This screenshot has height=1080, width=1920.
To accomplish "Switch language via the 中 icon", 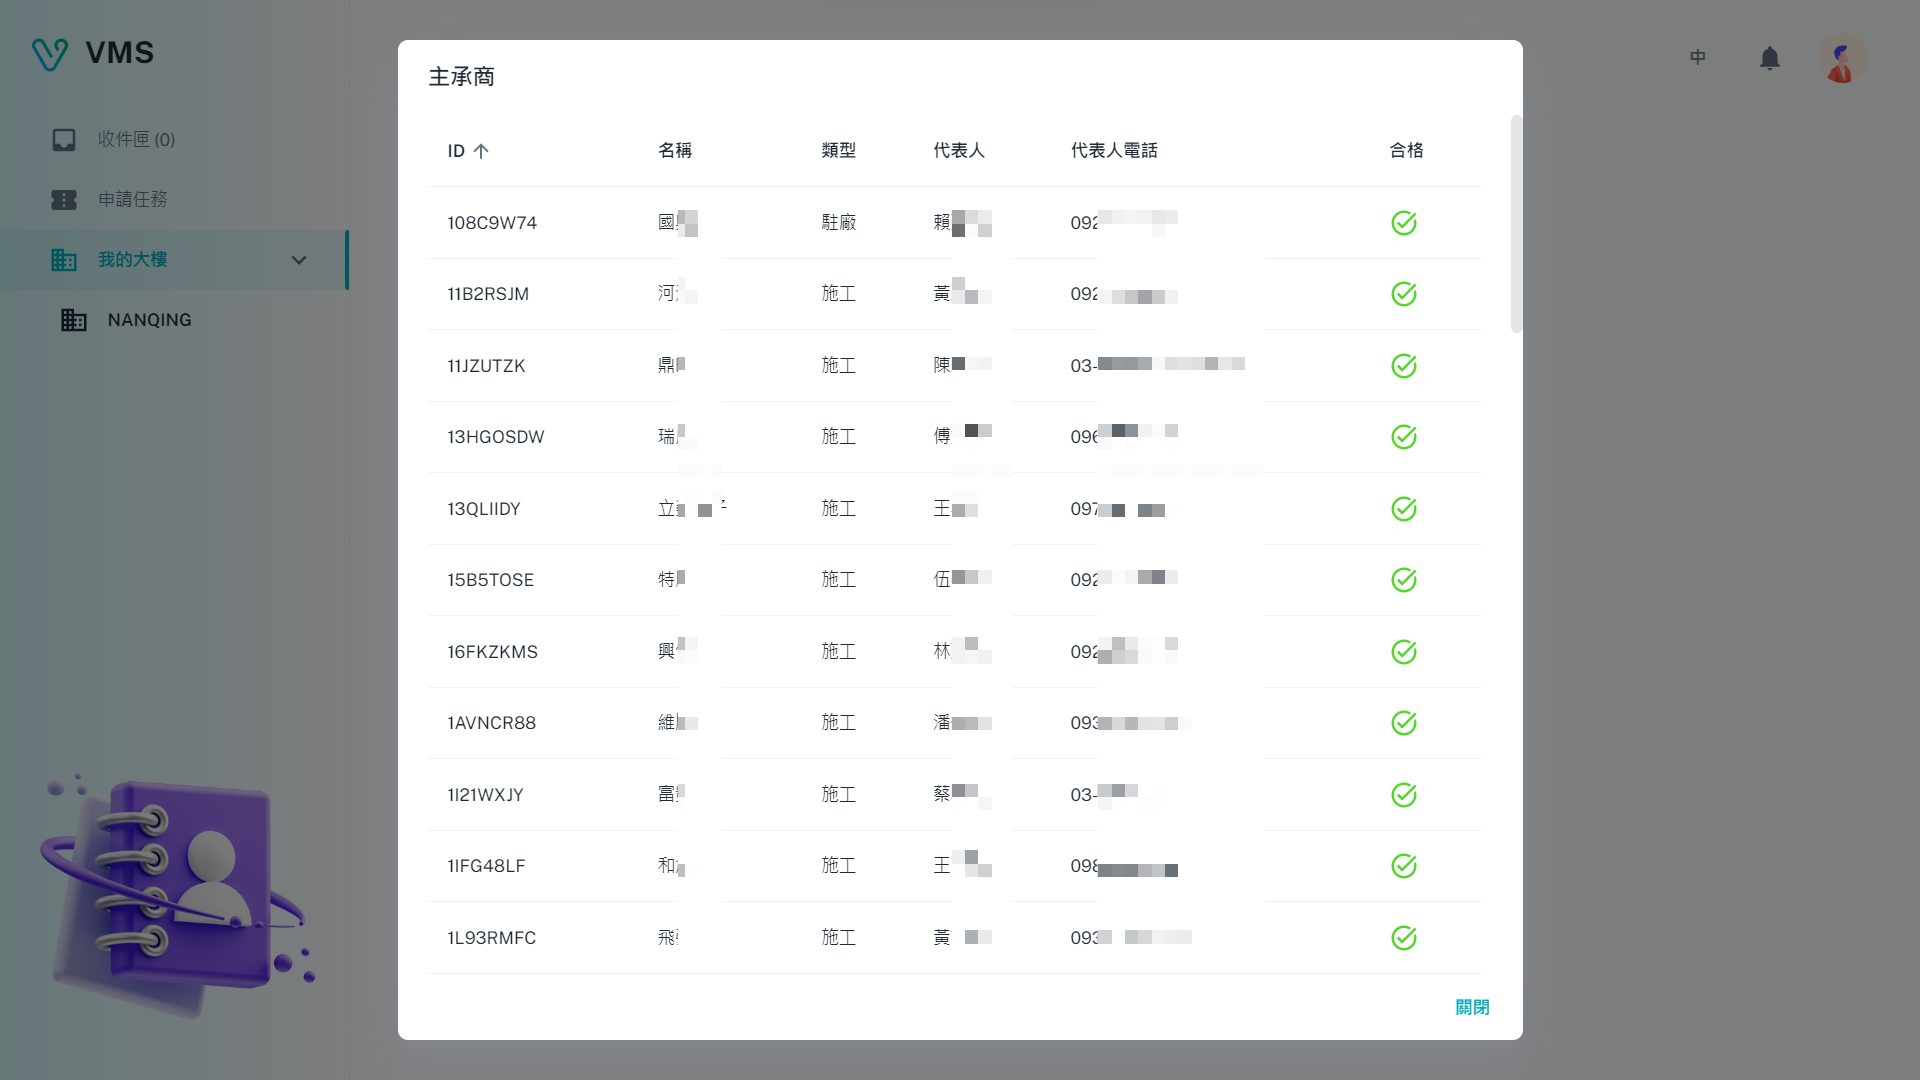I will 1697,58.
